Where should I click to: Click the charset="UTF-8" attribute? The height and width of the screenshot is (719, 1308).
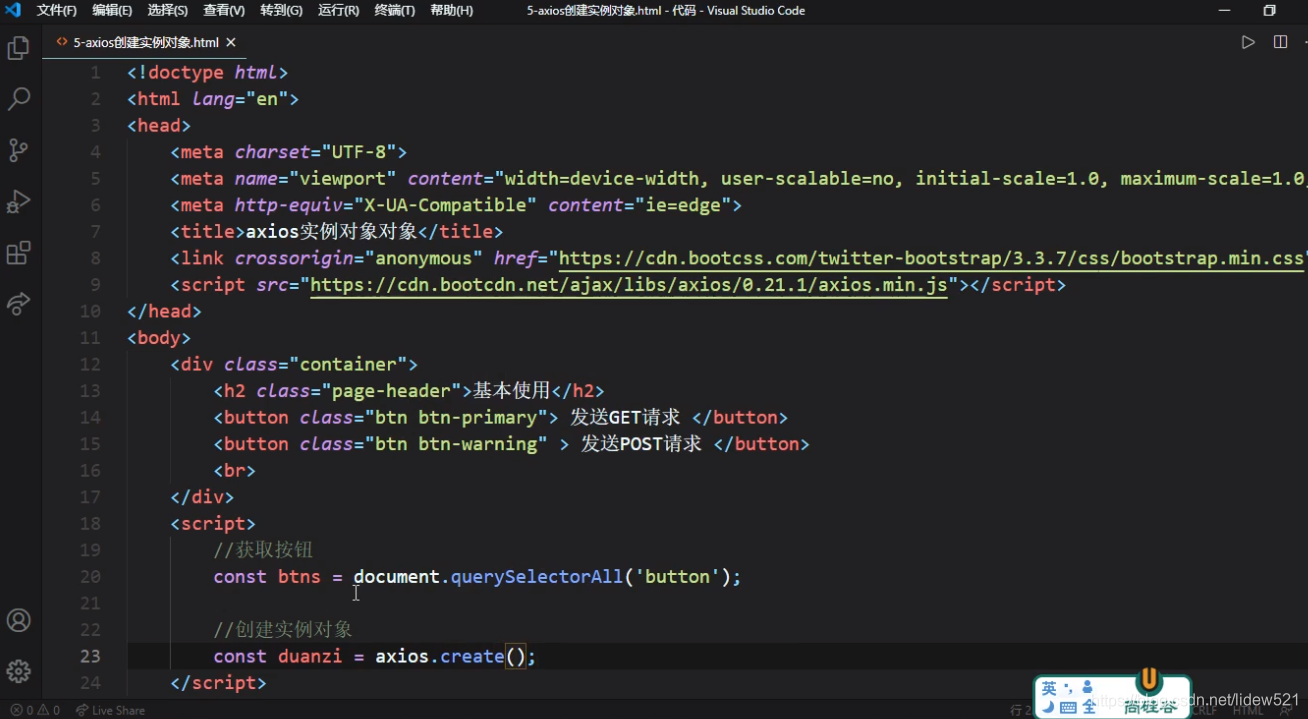point(316,152)
